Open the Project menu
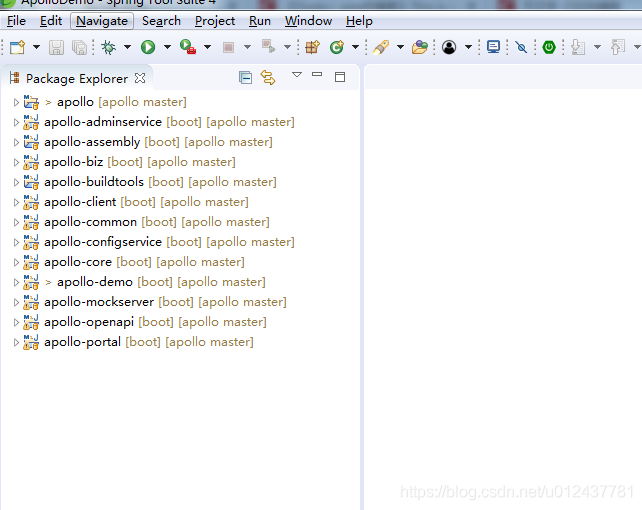Screen dimensions: 642x510 click(215, 21)
